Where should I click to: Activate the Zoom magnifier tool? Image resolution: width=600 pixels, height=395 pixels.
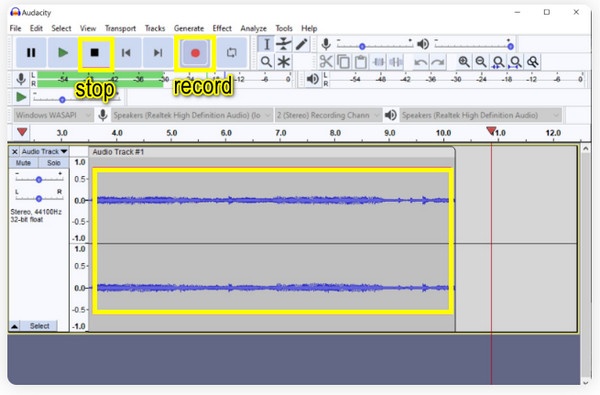coord(266,62)
